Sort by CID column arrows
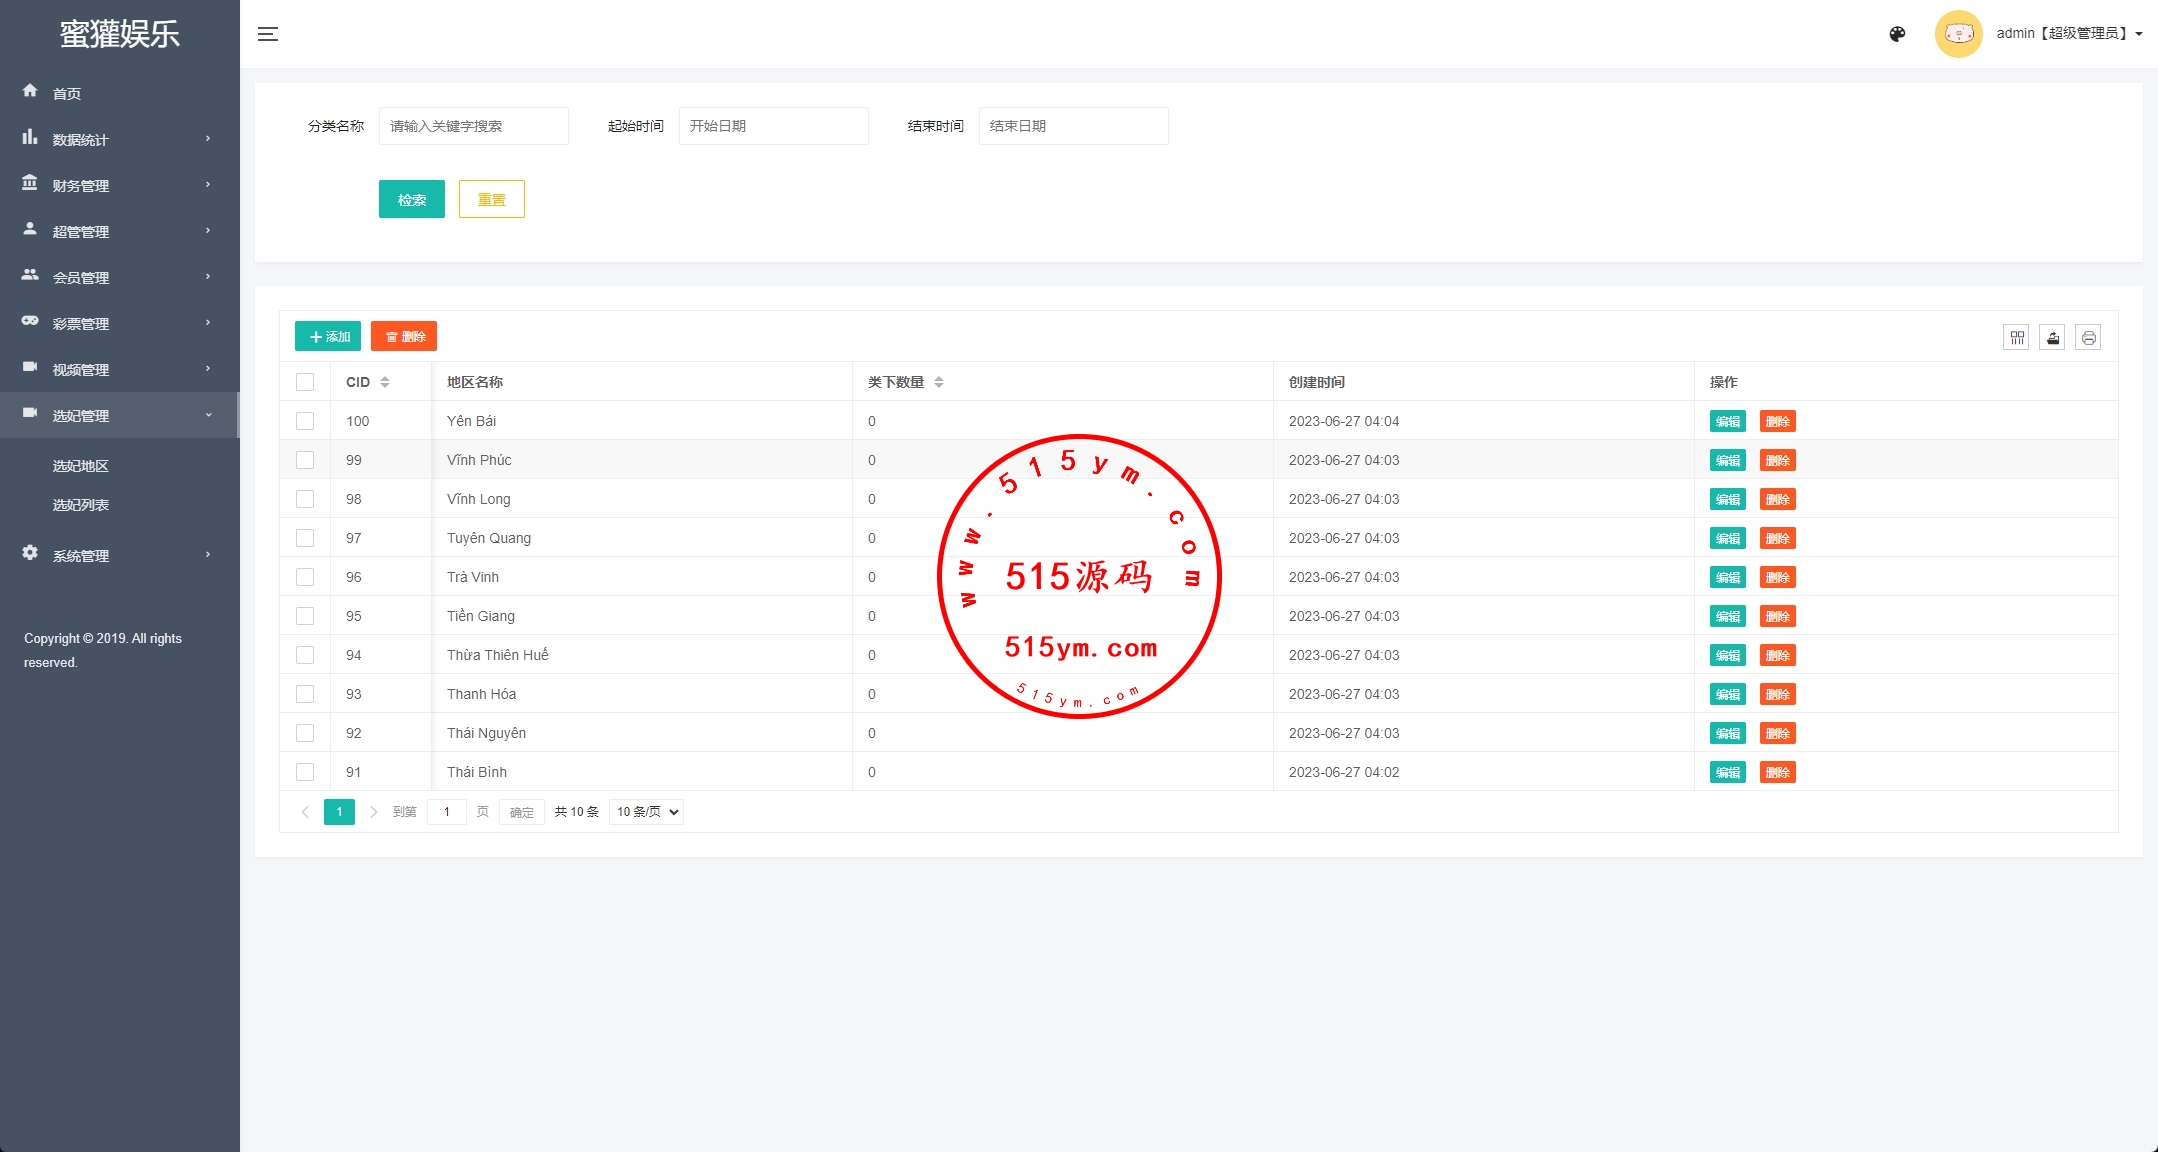Screen dimensions: 2158x1152 pyautogui.click(x=385, y=382)
